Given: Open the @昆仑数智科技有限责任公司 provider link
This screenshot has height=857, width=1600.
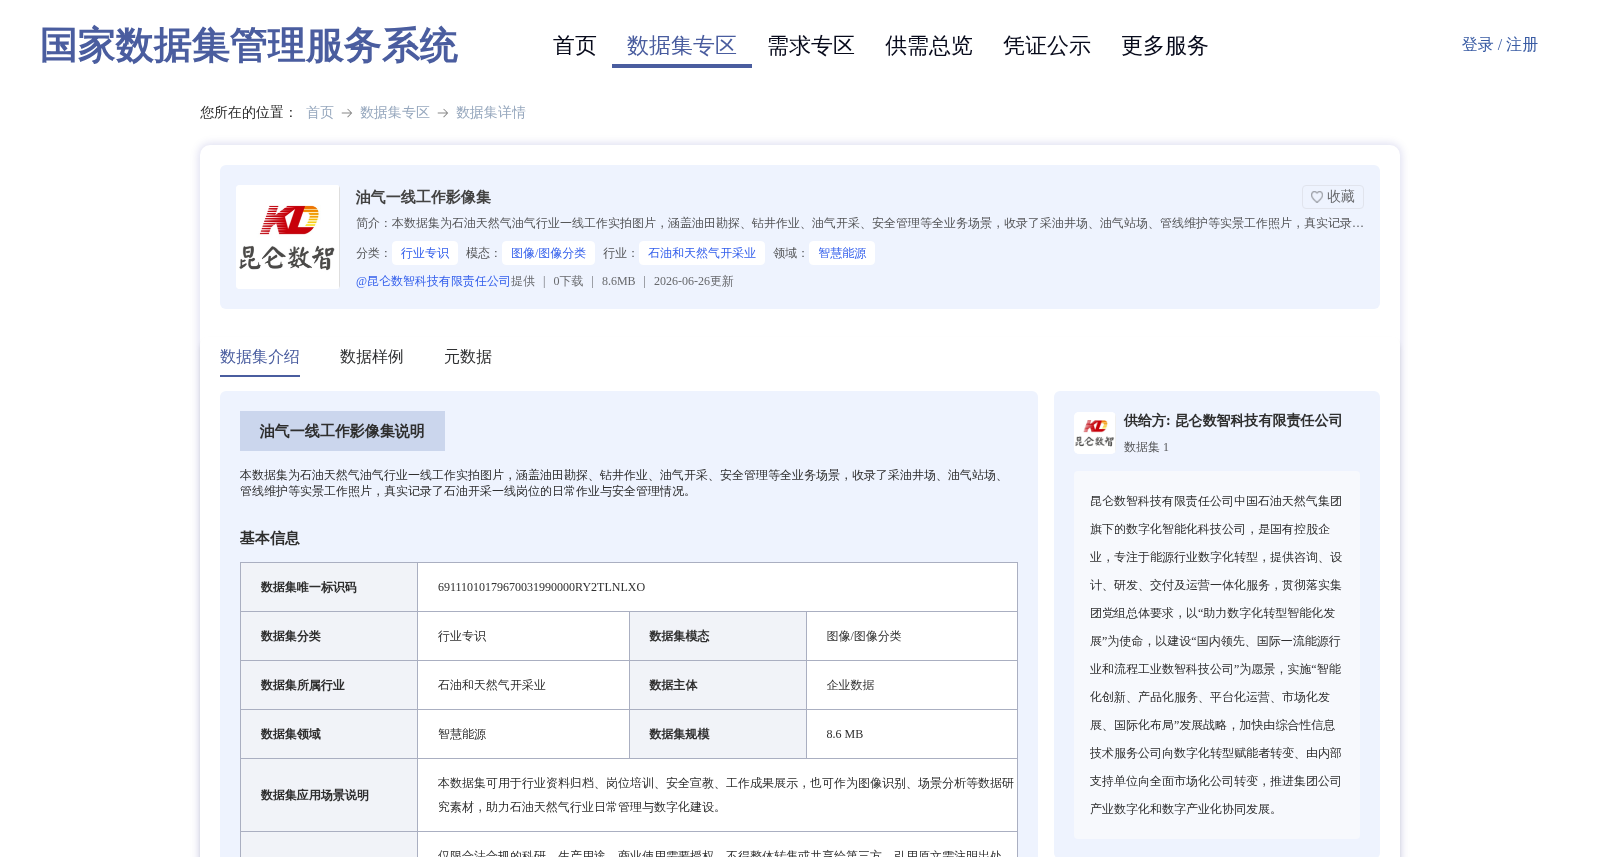Looking at the screenshot, I should [433, 281].
